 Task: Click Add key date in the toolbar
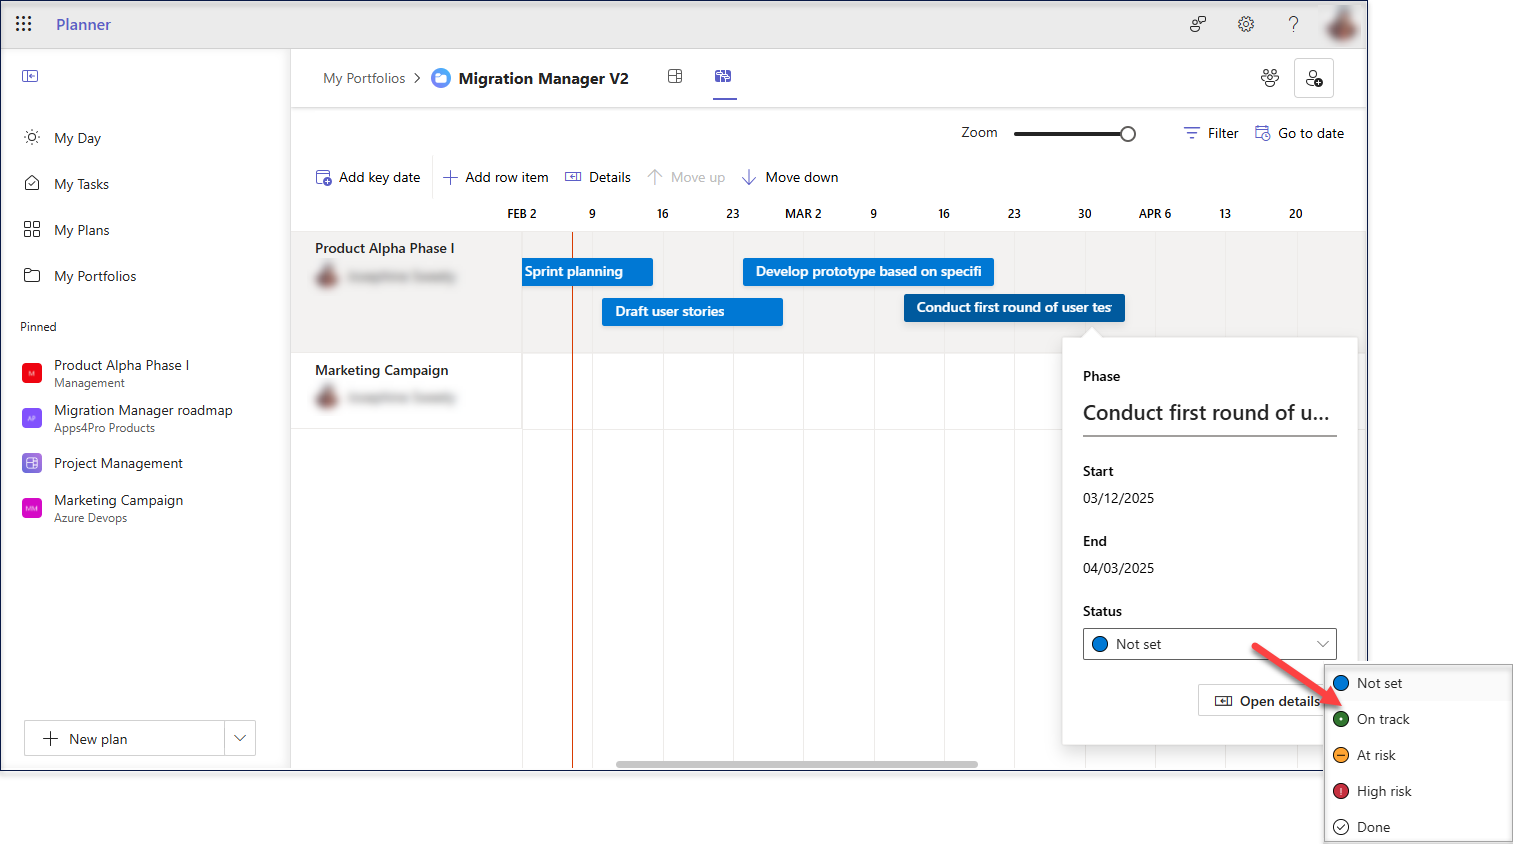tap(368, 176)
